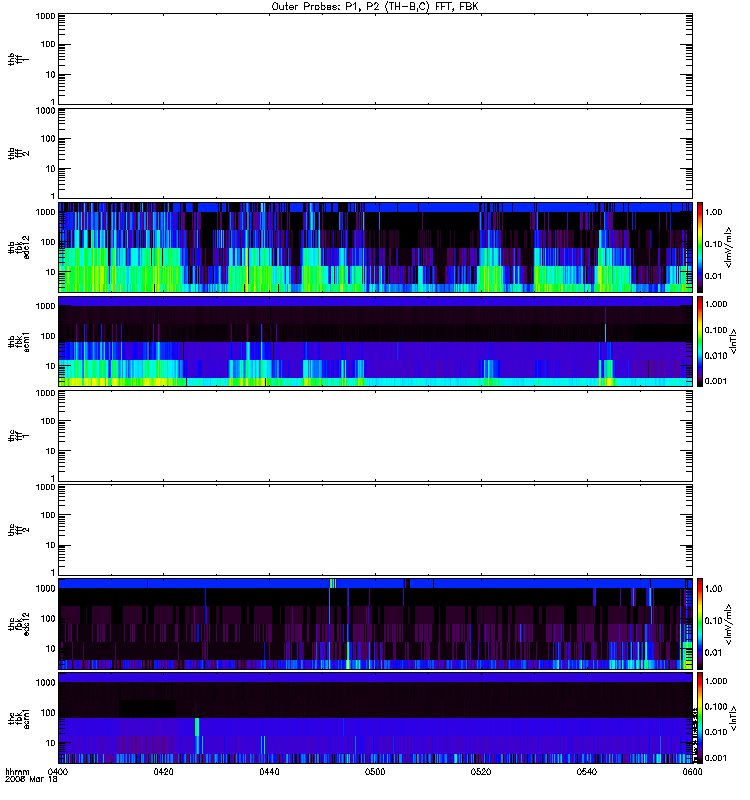Click the <|mV/m|> unit label beside thb edc12 color bar
The height and width of the screenshot is (800, 750).
click(x=729, y=247)
